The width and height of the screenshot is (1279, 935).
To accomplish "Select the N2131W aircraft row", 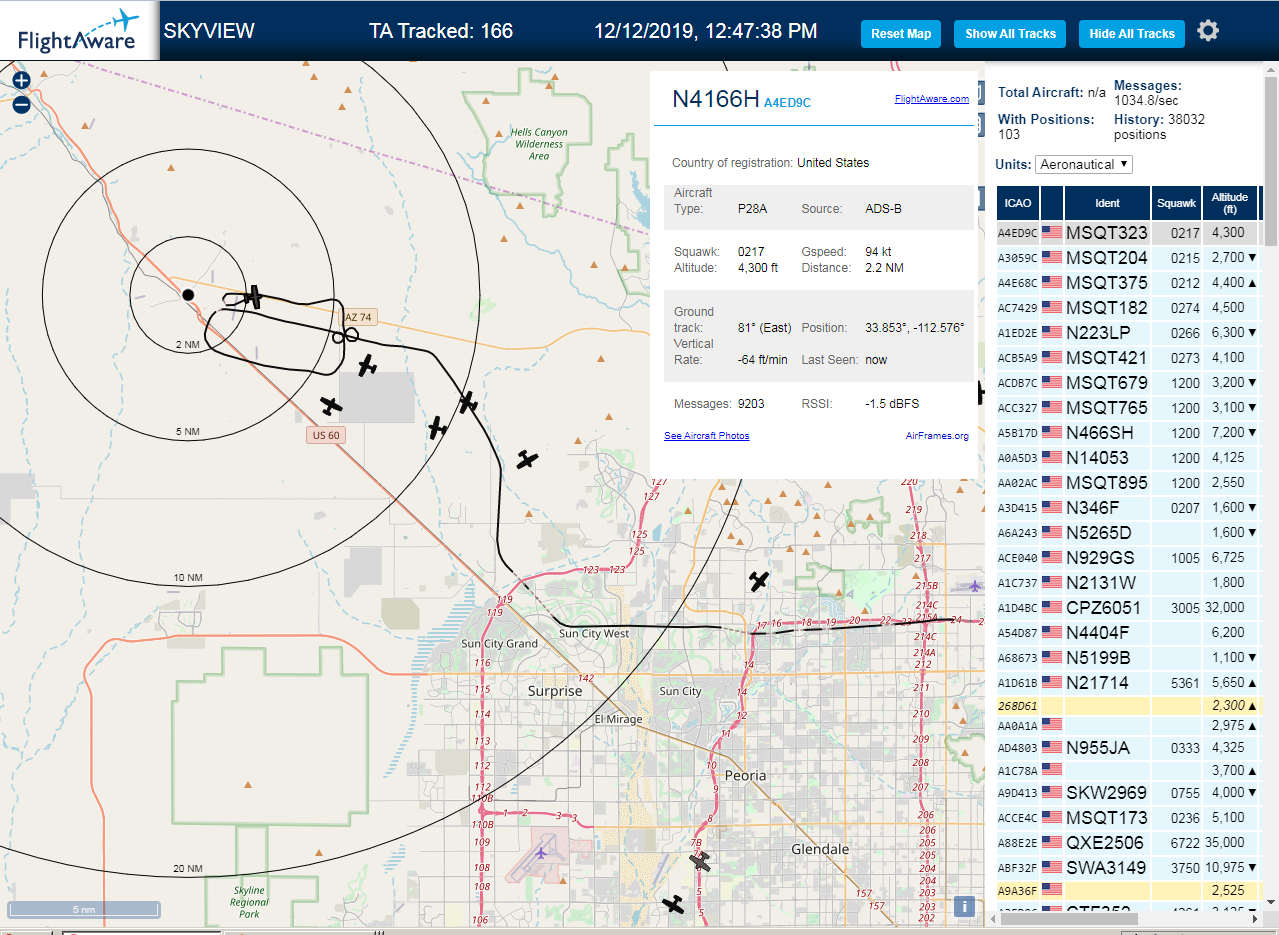I will 1128,583.
